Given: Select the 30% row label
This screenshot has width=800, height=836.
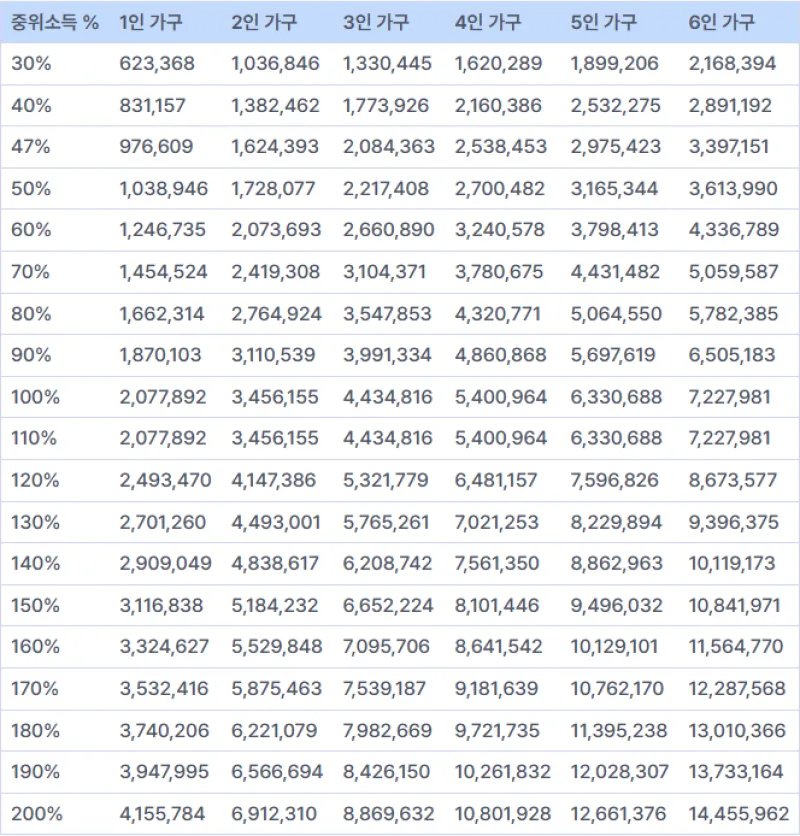Looking at the screenshot, I should coord(31,64).
